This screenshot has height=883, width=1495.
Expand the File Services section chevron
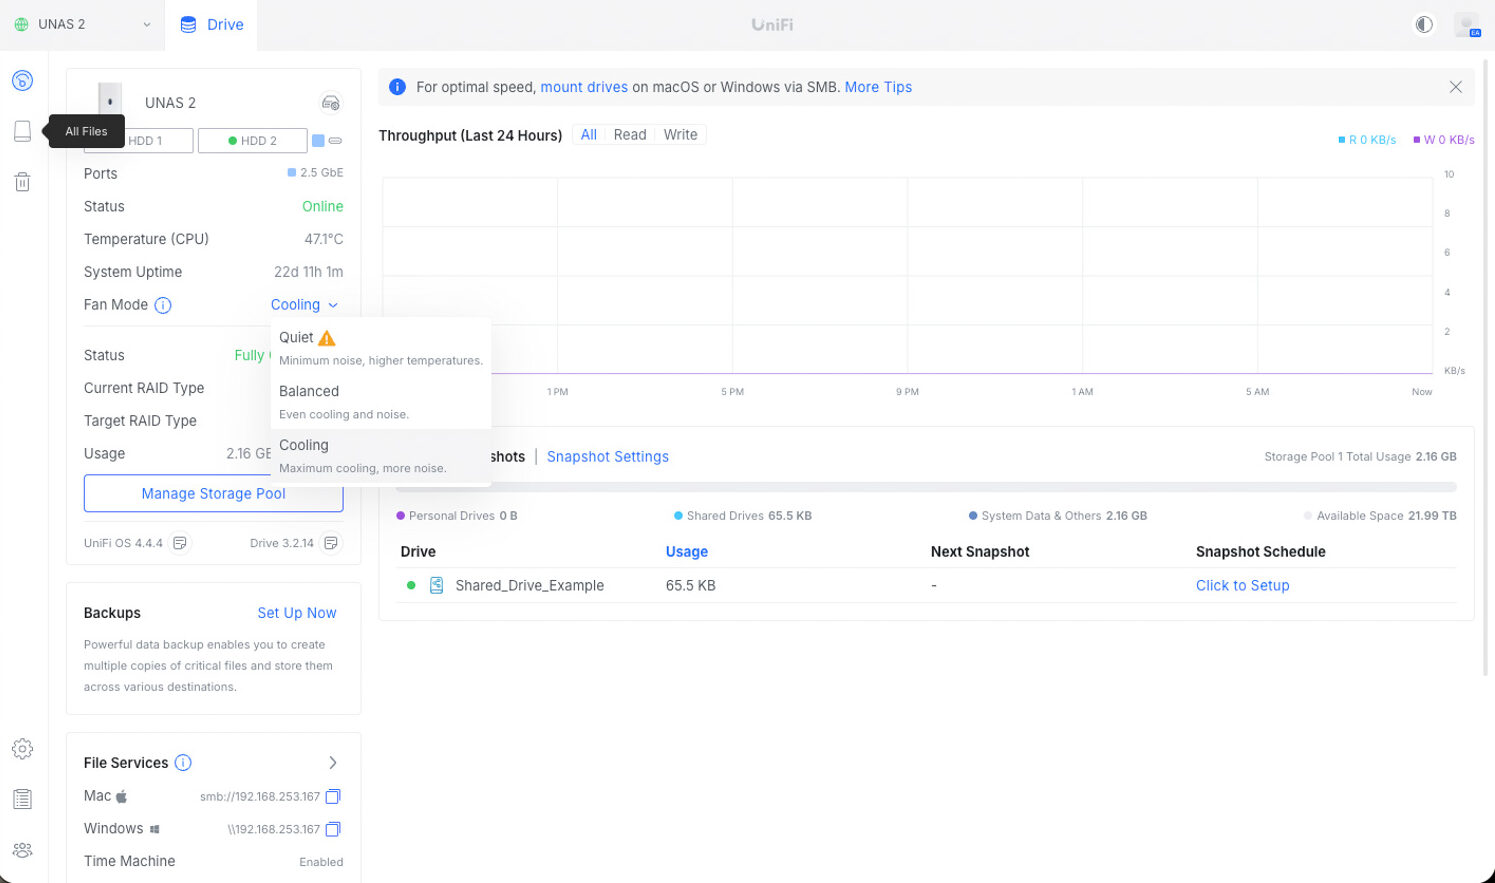(x=333, y=763)
